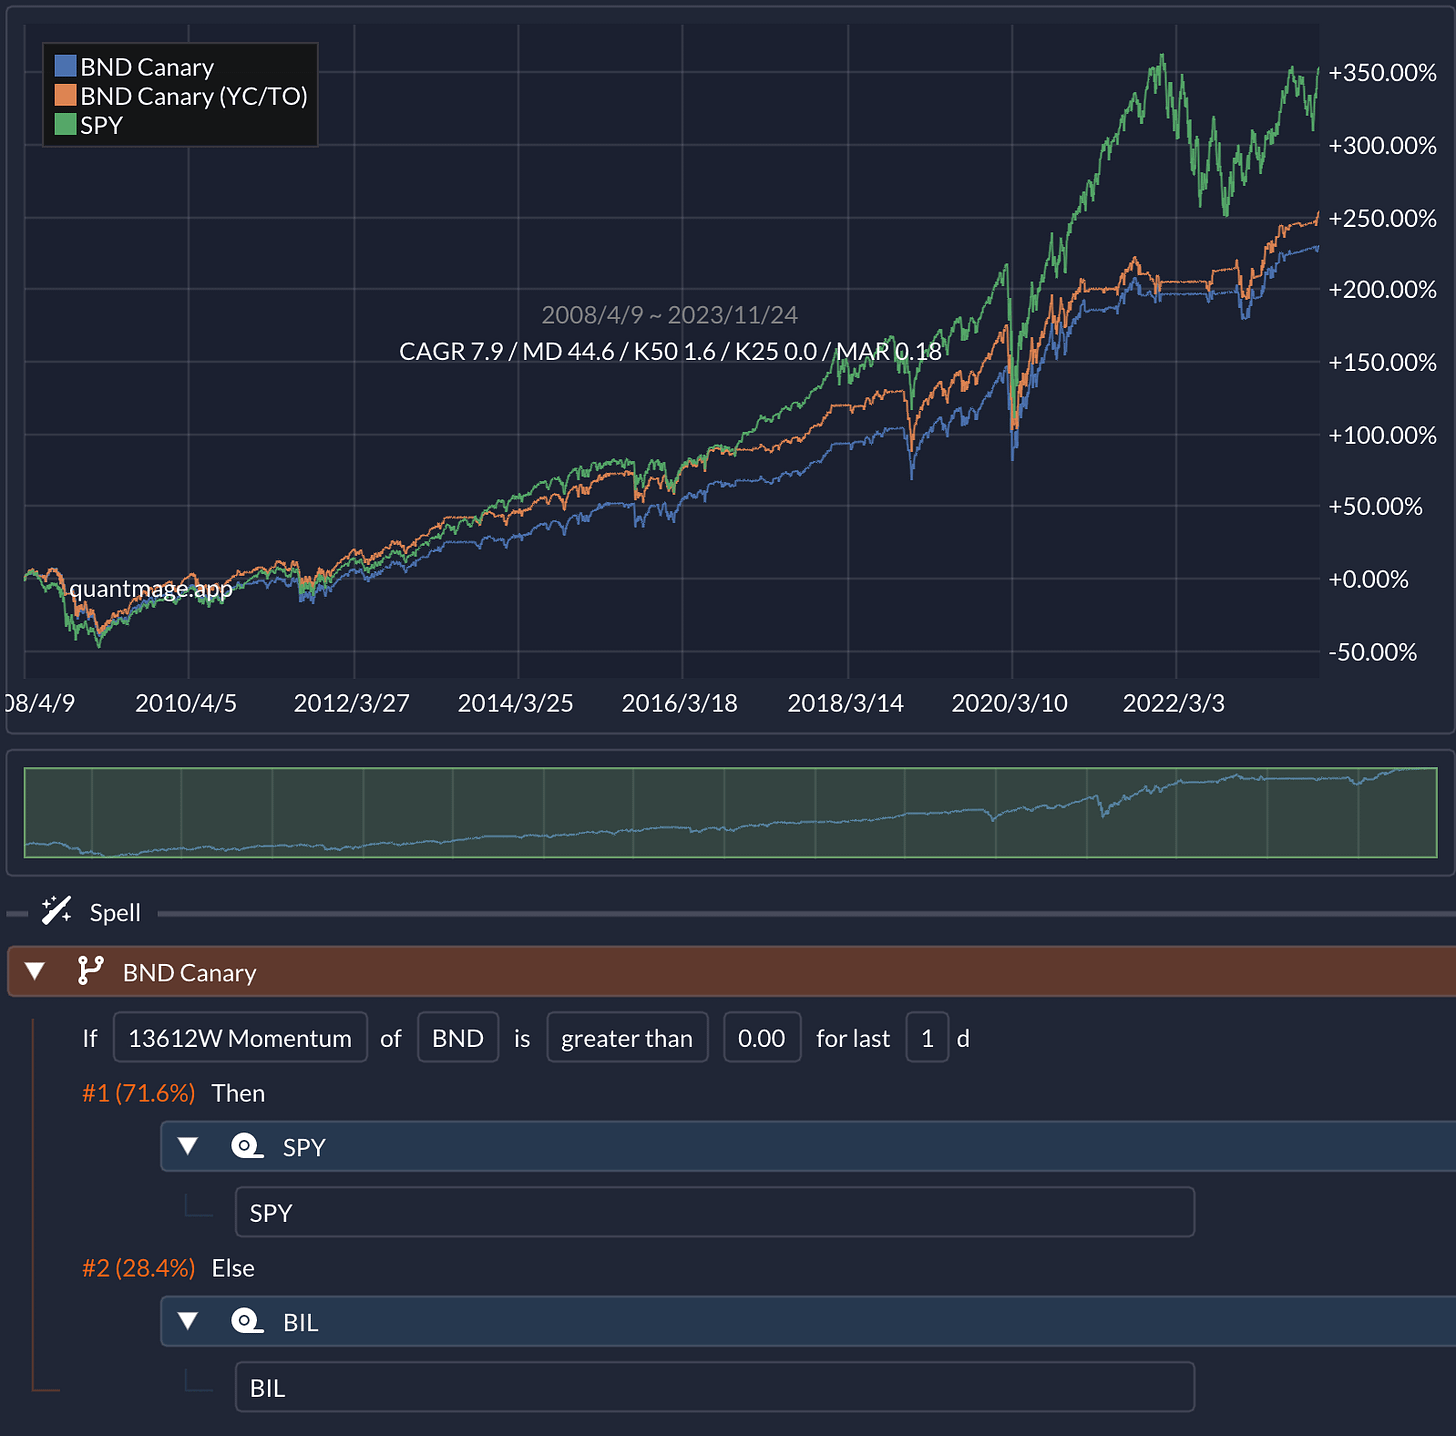Click the asset icon beside the SPY header
1456x1436 pixels.
(x=246, y=1146)
